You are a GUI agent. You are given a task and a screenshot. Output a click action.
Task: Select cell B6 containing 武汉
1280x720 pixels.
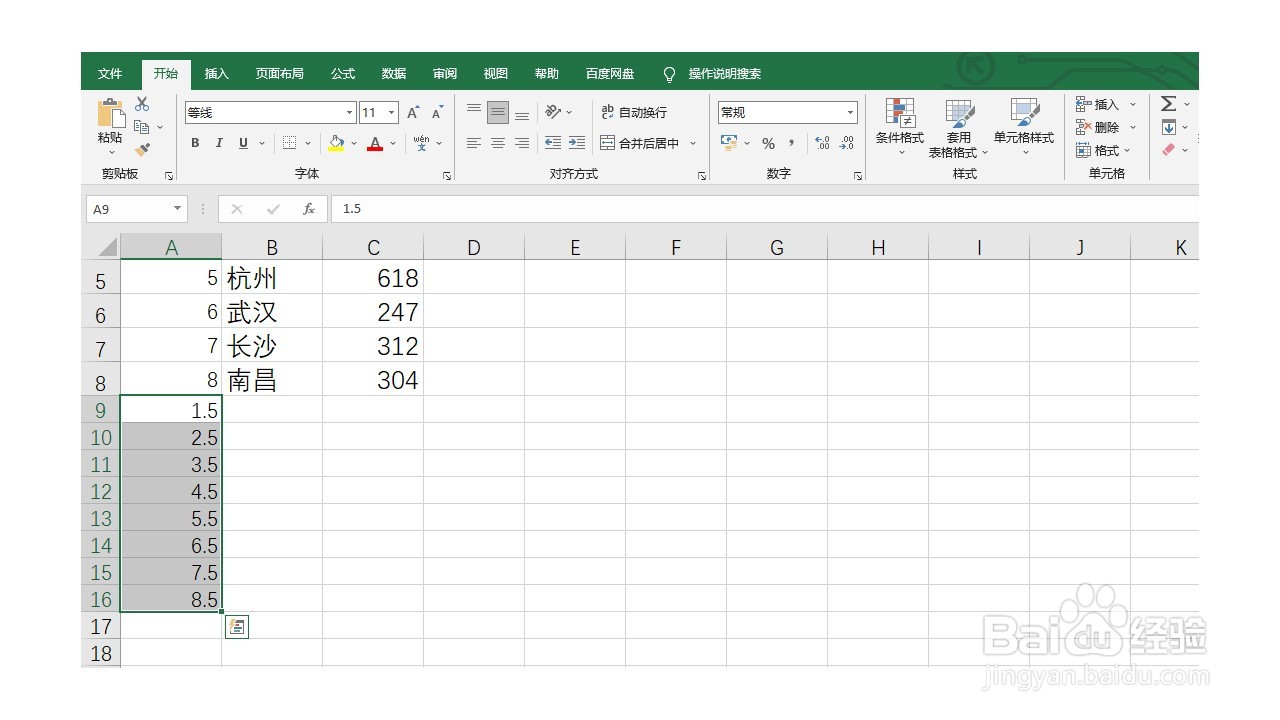click(272, 312)
